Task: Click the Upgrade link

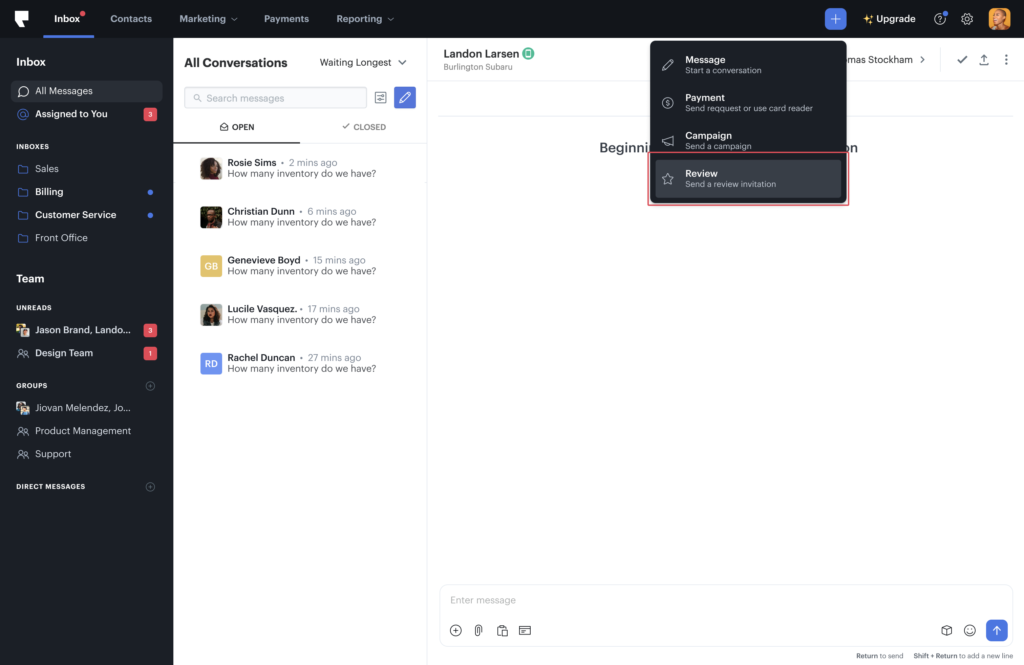Action: (x=889, y=19)
